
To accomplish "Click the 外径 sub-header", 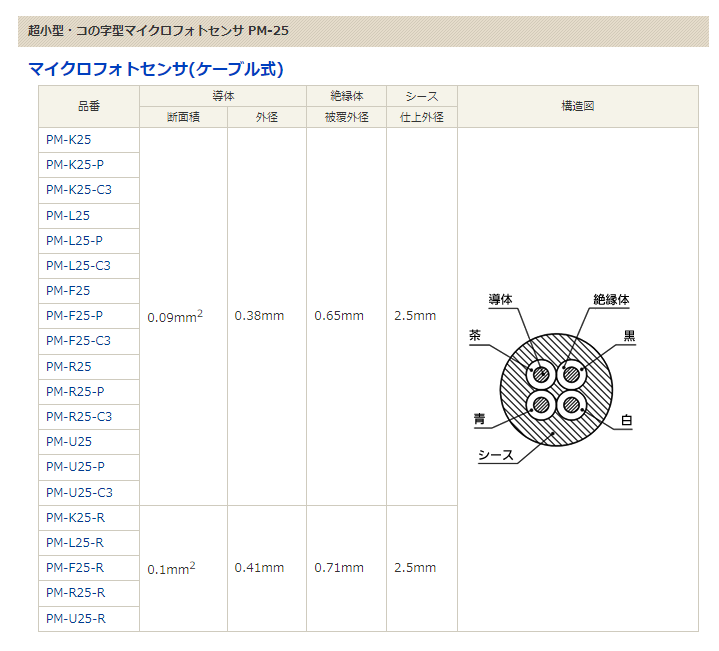I will (x=267, y=117).
